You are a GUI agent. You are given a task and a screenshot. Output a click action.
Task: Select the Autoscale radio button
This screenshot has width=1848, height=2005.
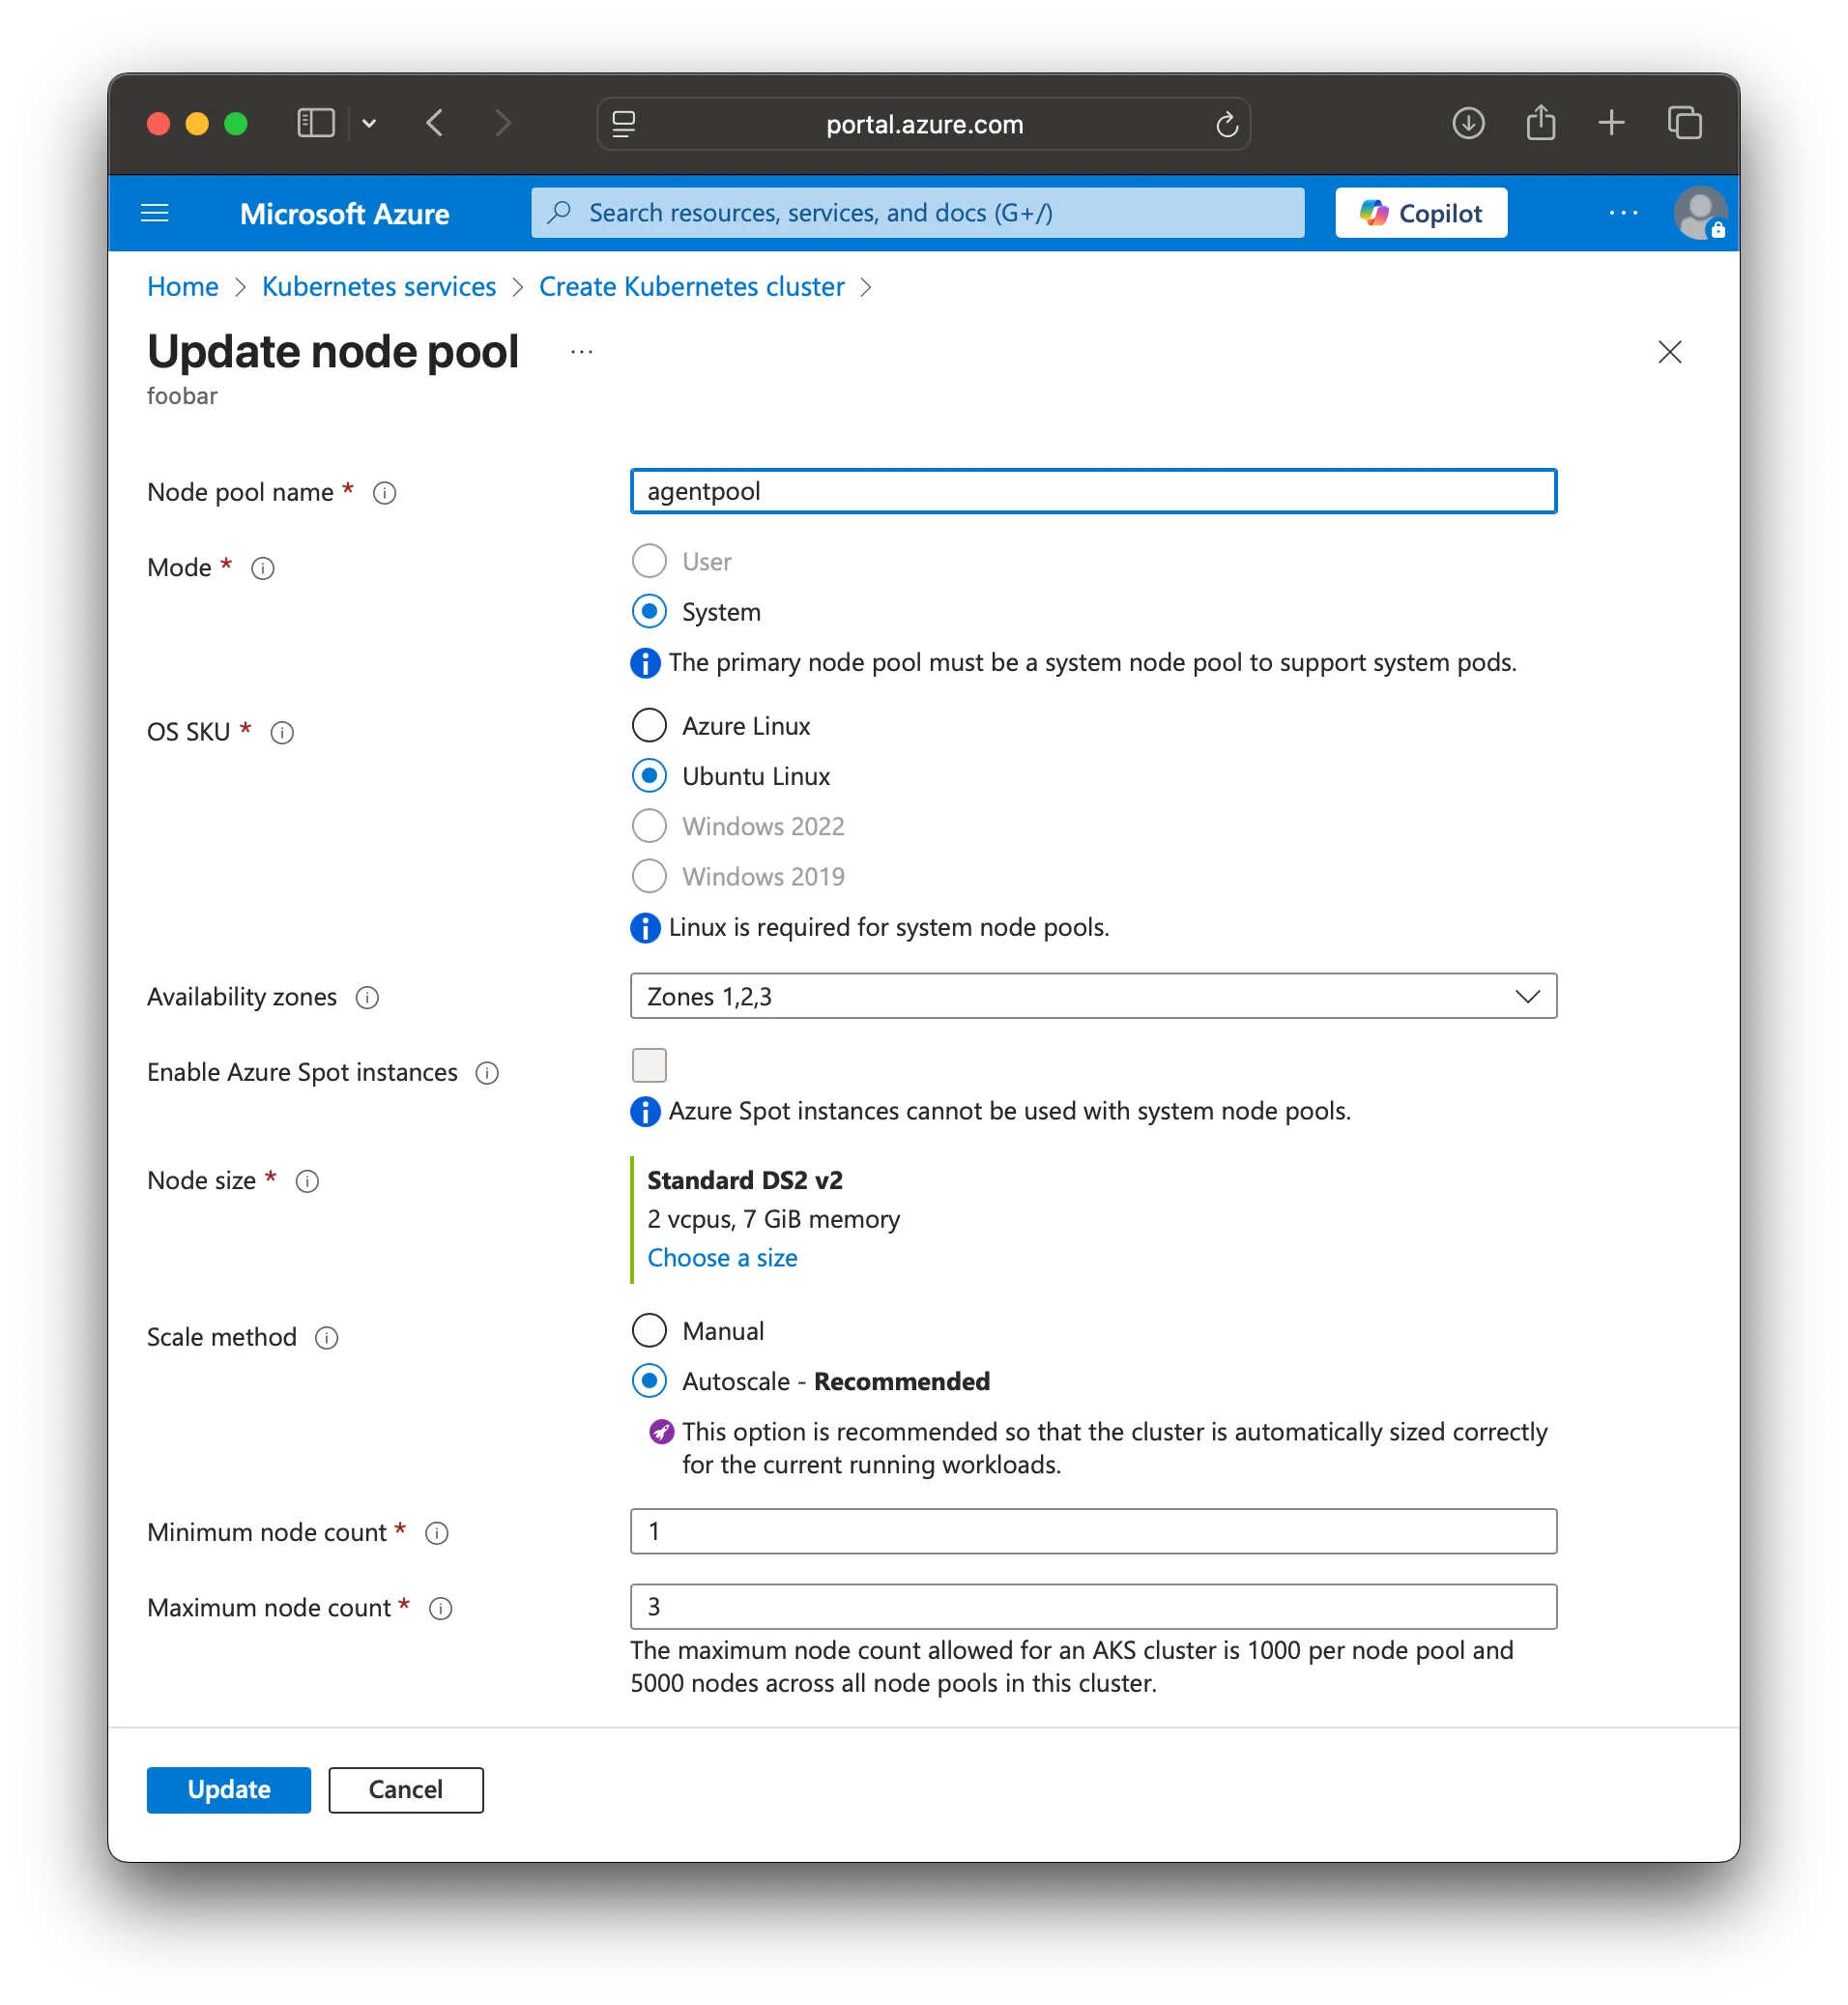(x=649, y=1381)
